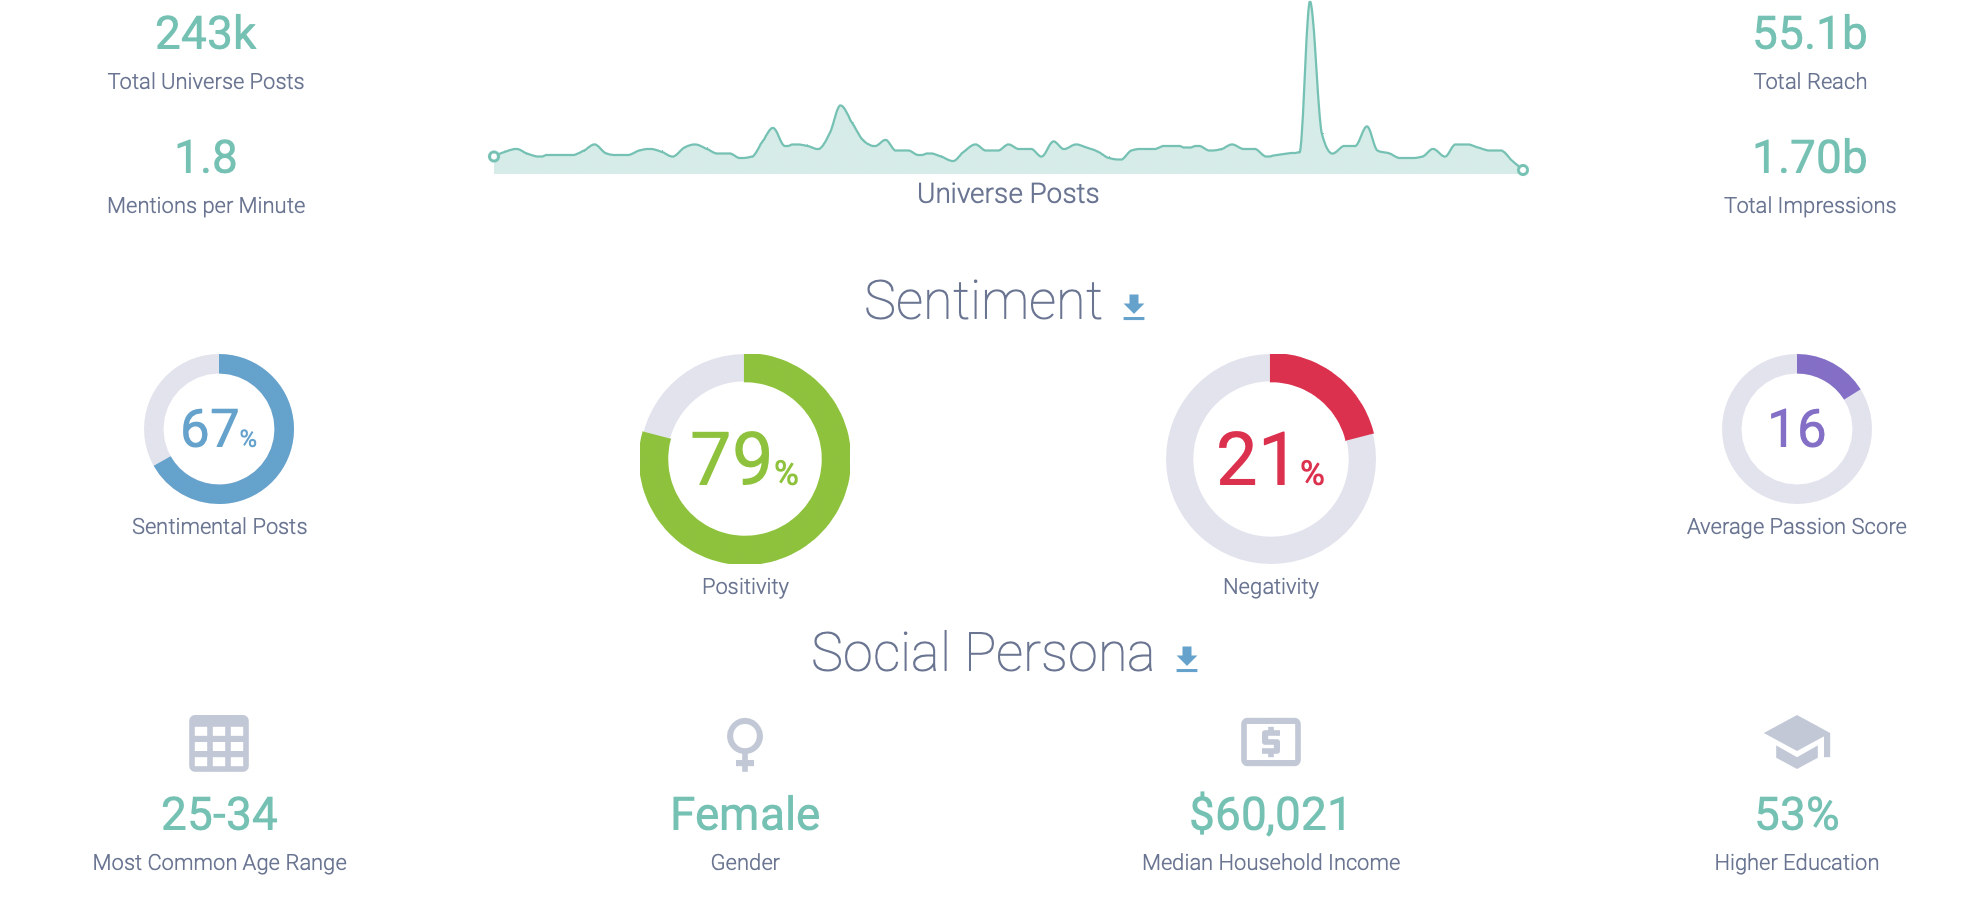1966x902 pixels.
Task: Select the red 21% Negativity donut
Action: click(1270, 459)
